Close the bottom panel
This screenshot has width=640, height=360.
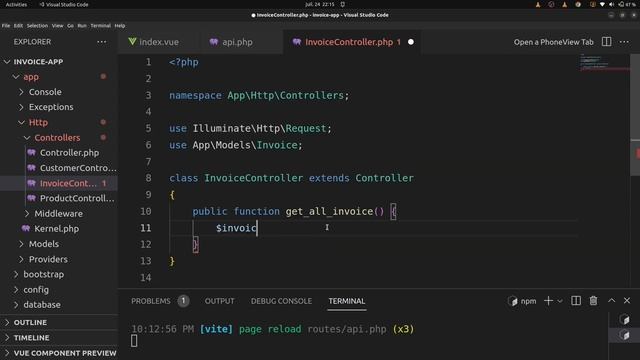coord(627,301)
